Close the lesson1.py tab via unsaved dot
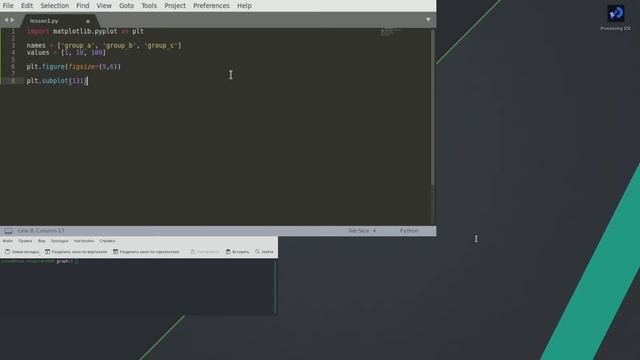 tap(88, 21)
